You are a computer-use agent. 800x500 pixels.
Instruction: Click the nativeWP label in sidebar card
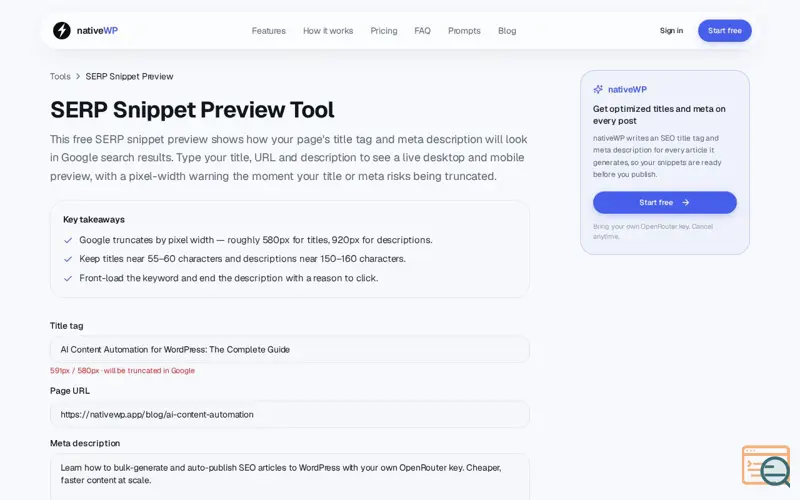(627, 89)
